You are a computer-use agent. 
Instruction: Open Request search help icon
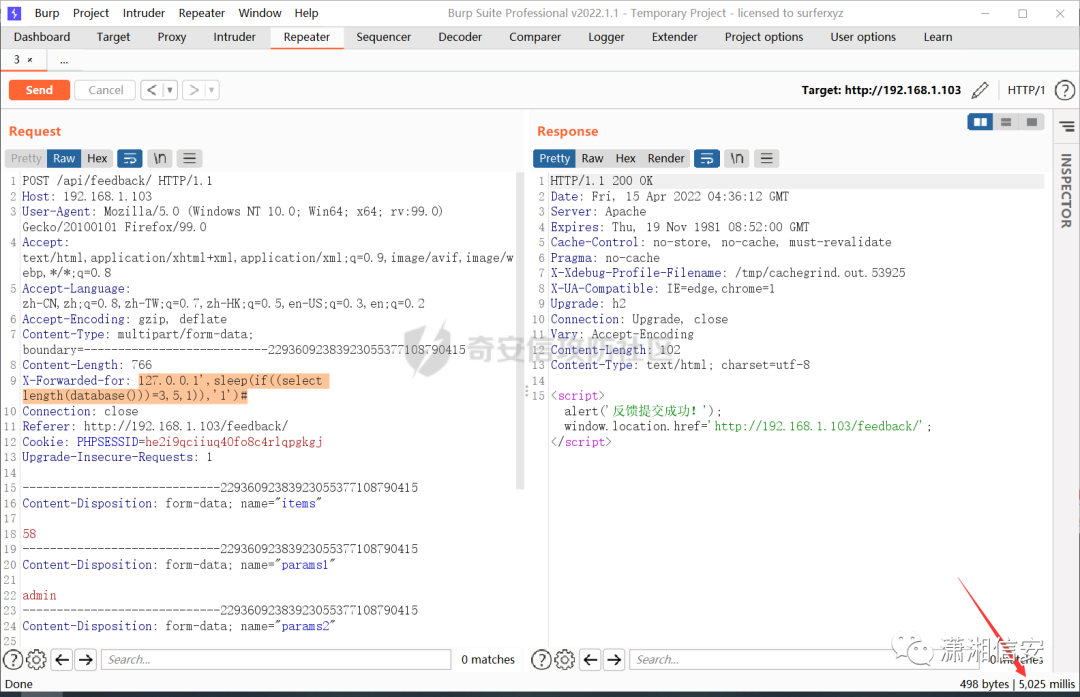tap(13, 659)
